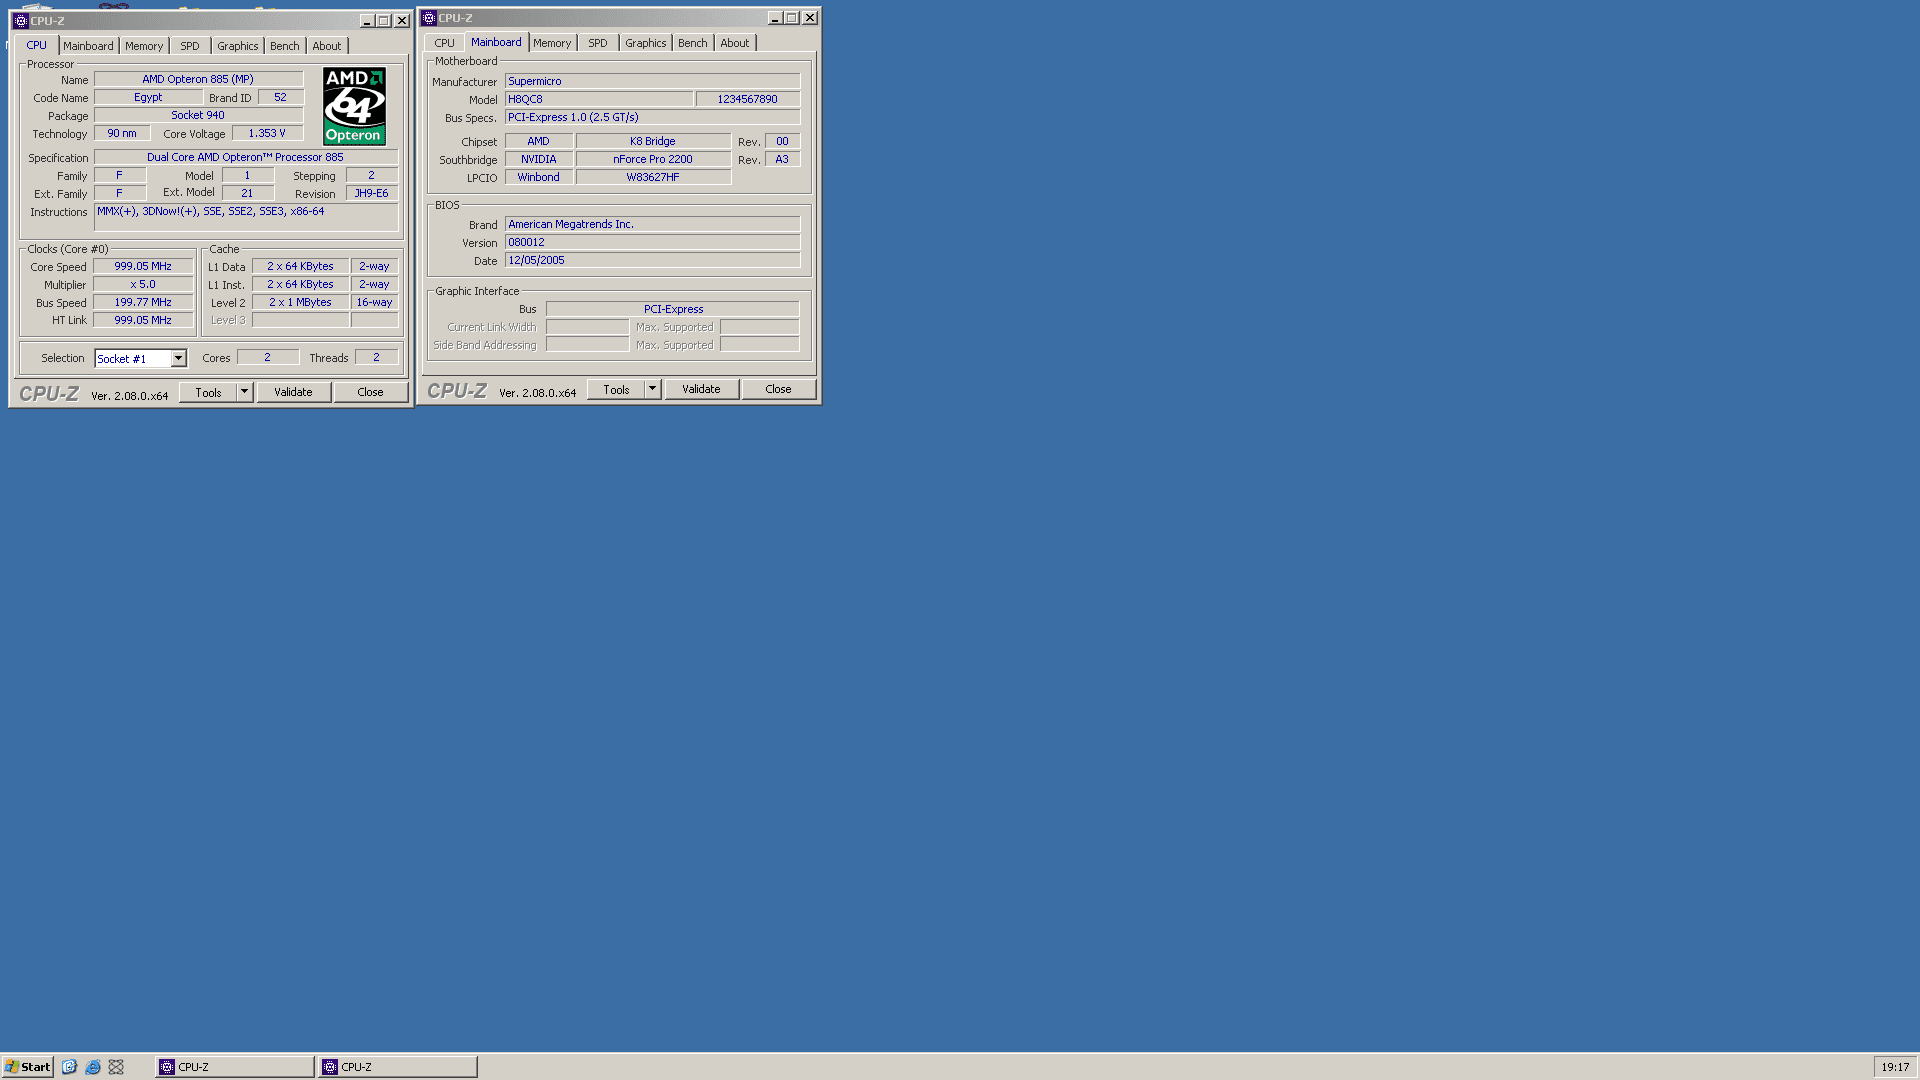Viewport: 1920px width, 1080px height.
Task: Minimize the right CPU-Z window
Action: click(775, 18)
